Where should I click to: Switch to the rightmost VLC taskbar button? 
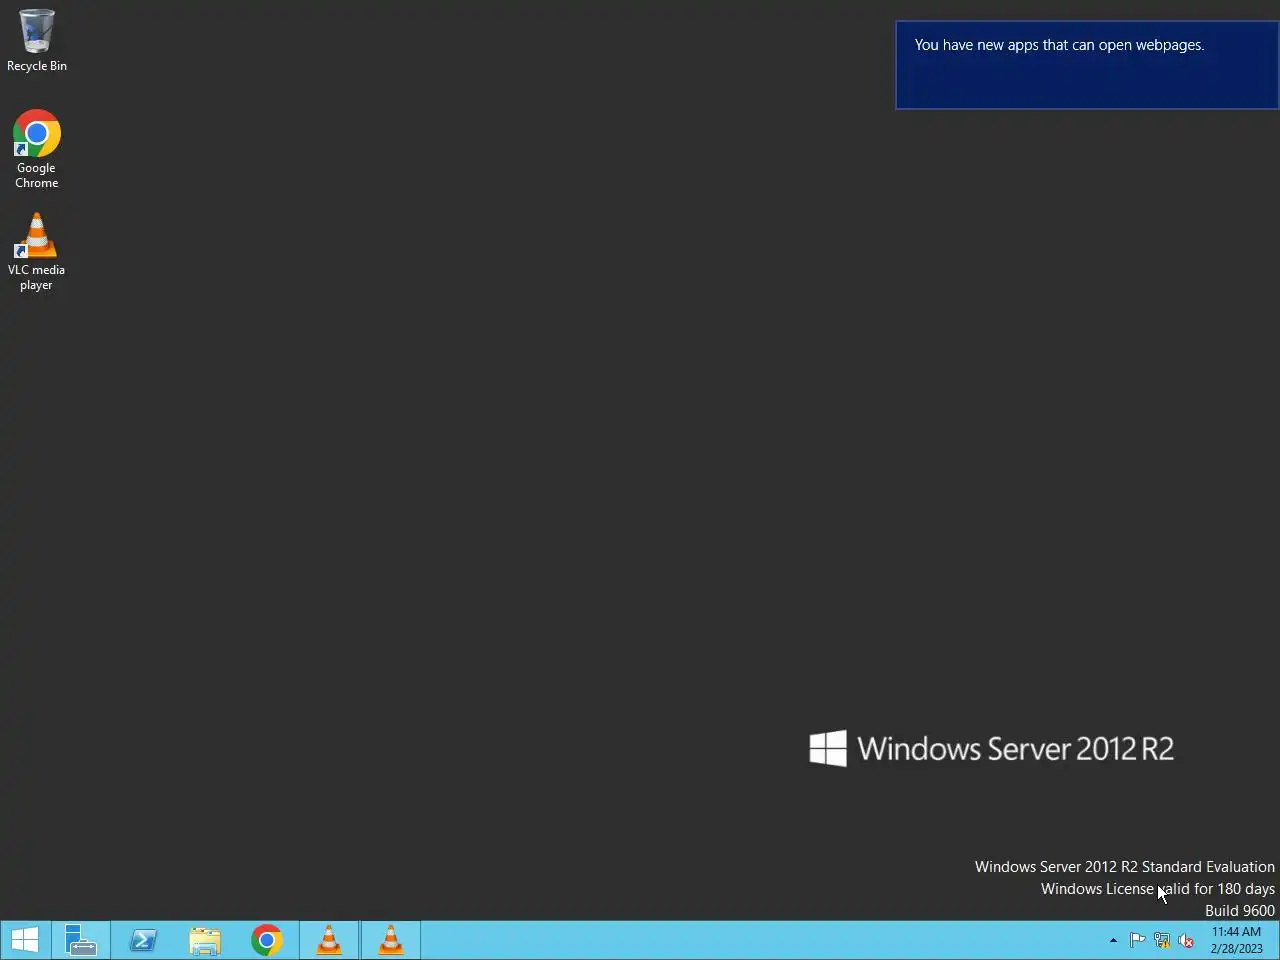pyautogui.click(x=391, y=940)
